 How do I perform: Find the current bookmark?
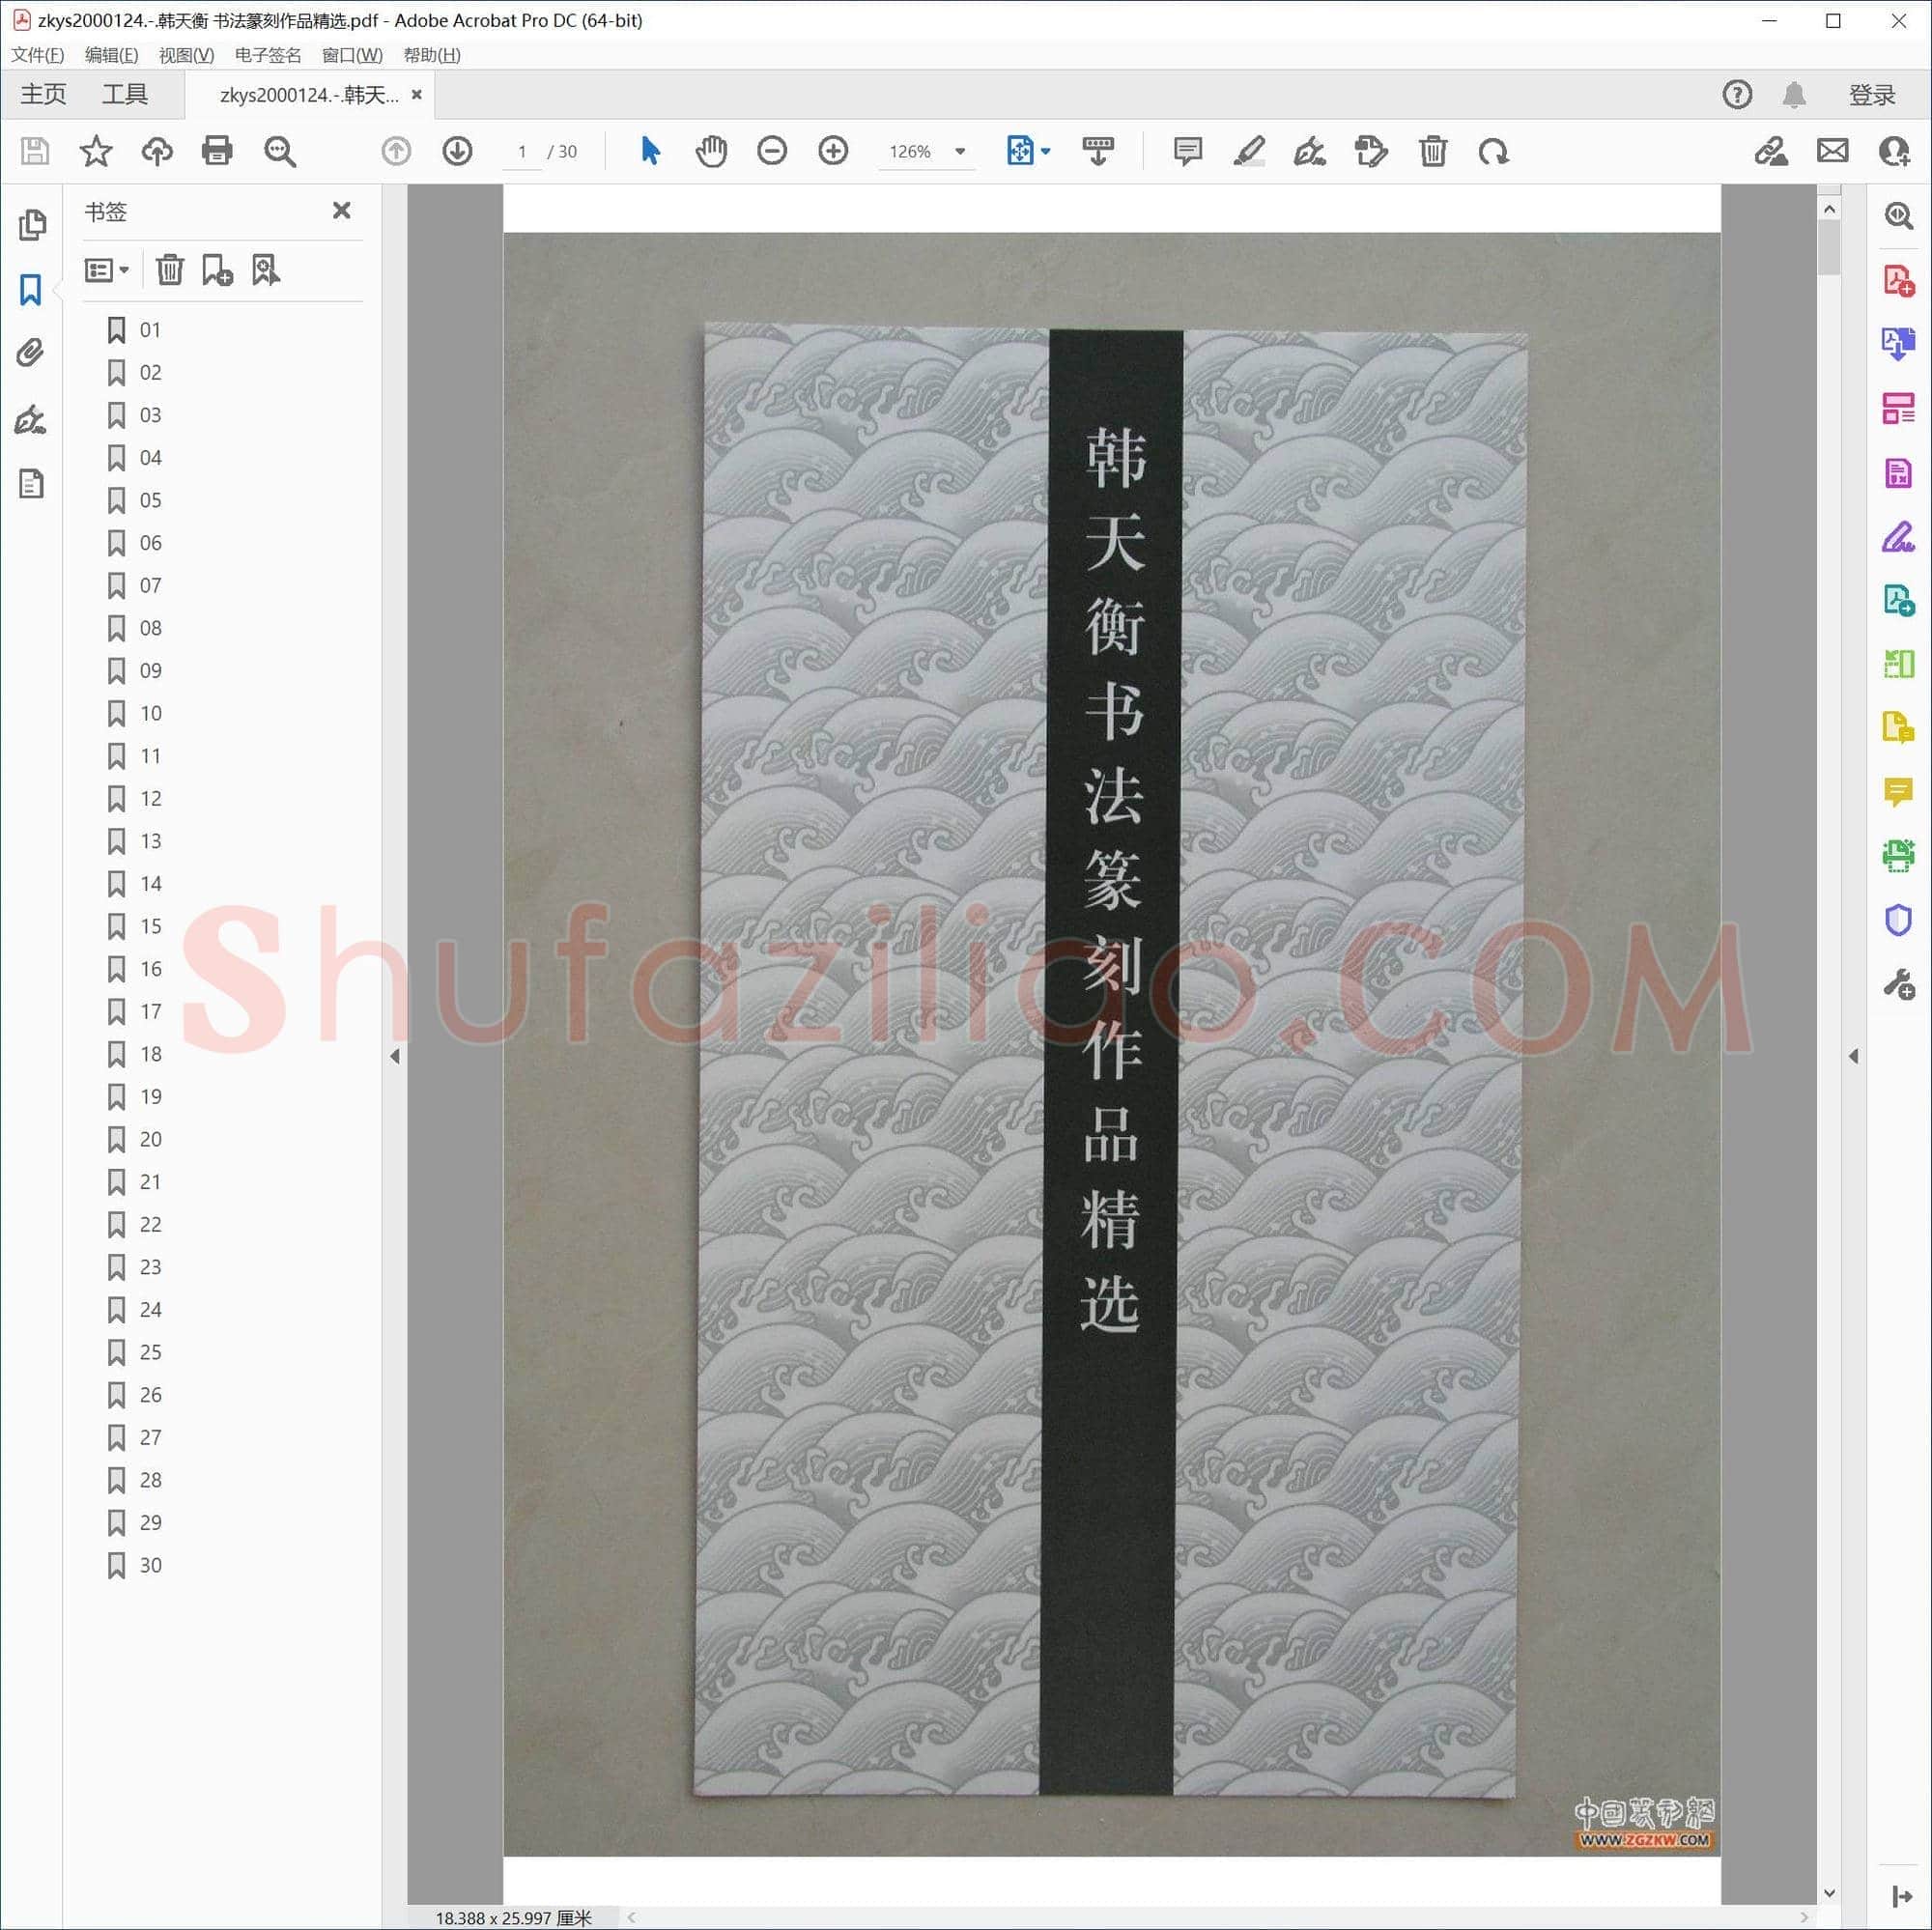pos(265,270)
